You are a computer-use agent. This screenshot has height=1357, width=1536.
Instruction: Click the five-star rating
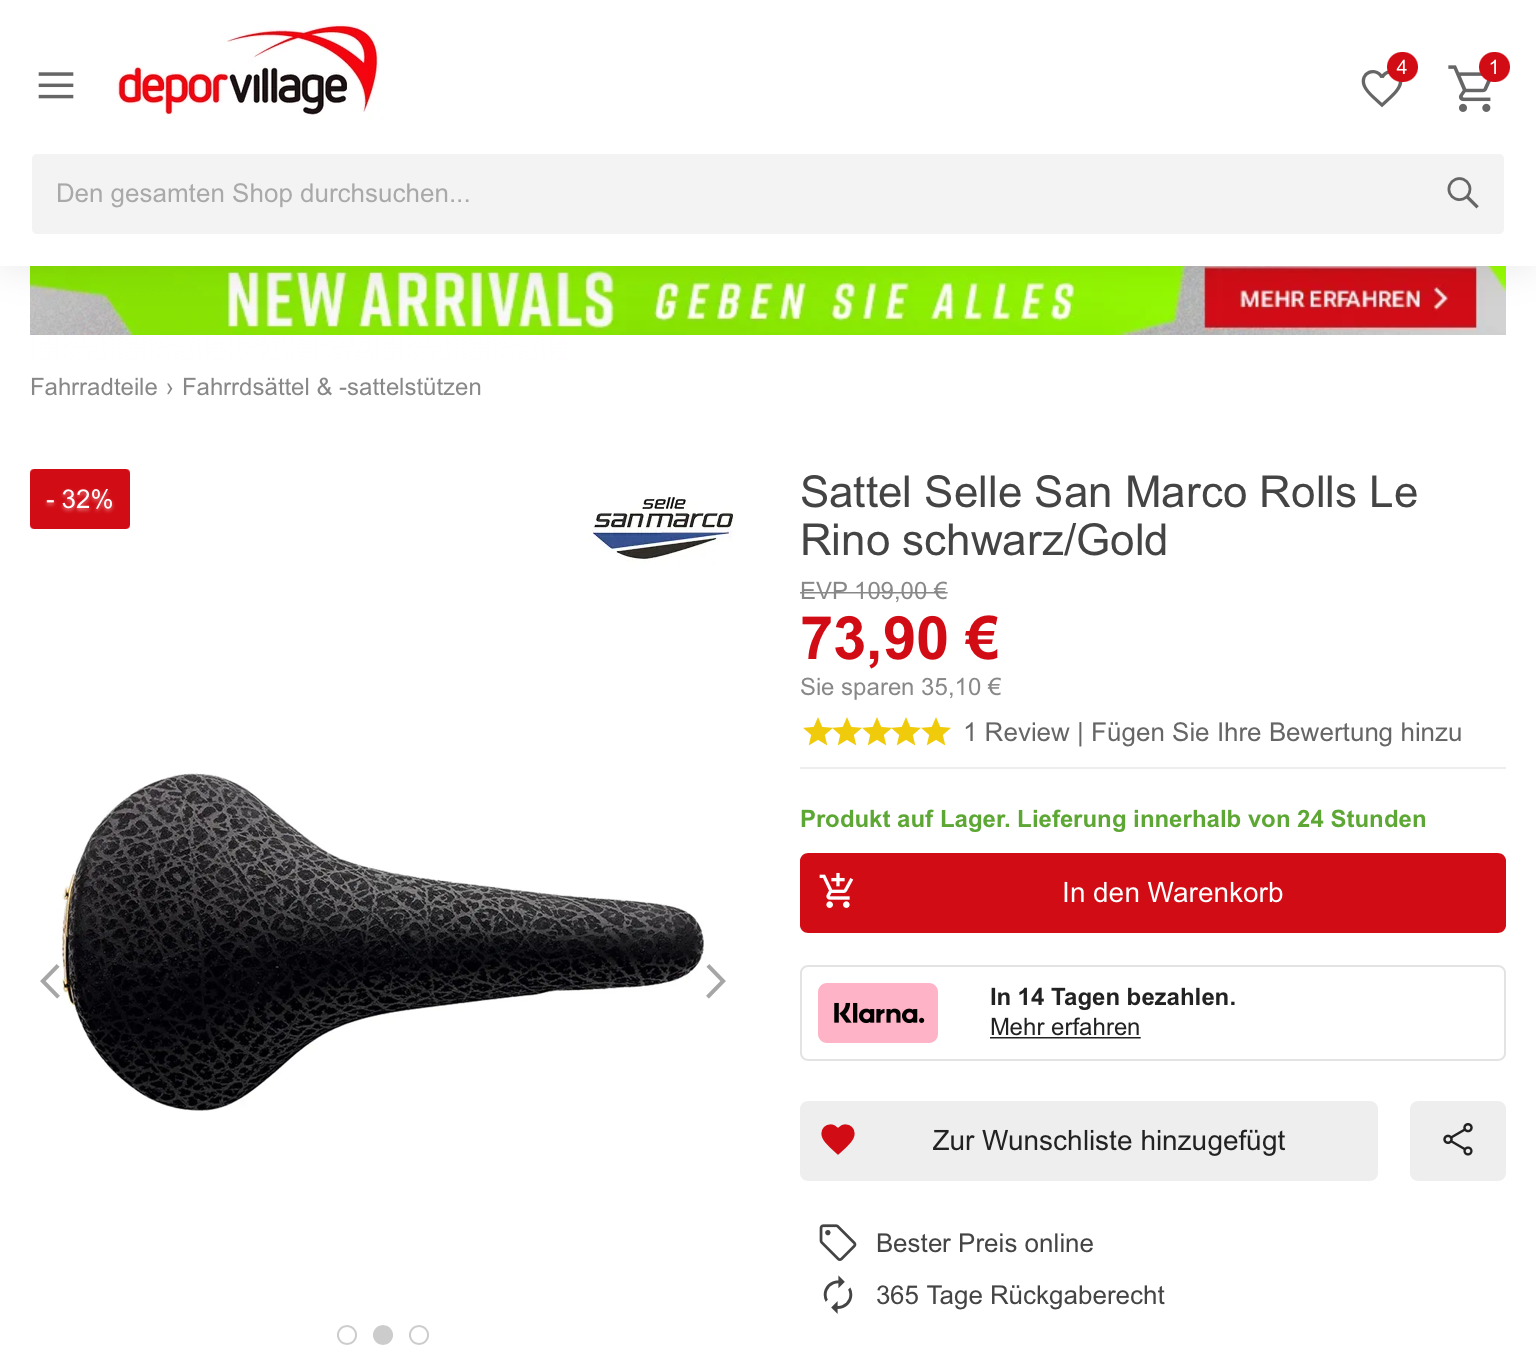876,732
